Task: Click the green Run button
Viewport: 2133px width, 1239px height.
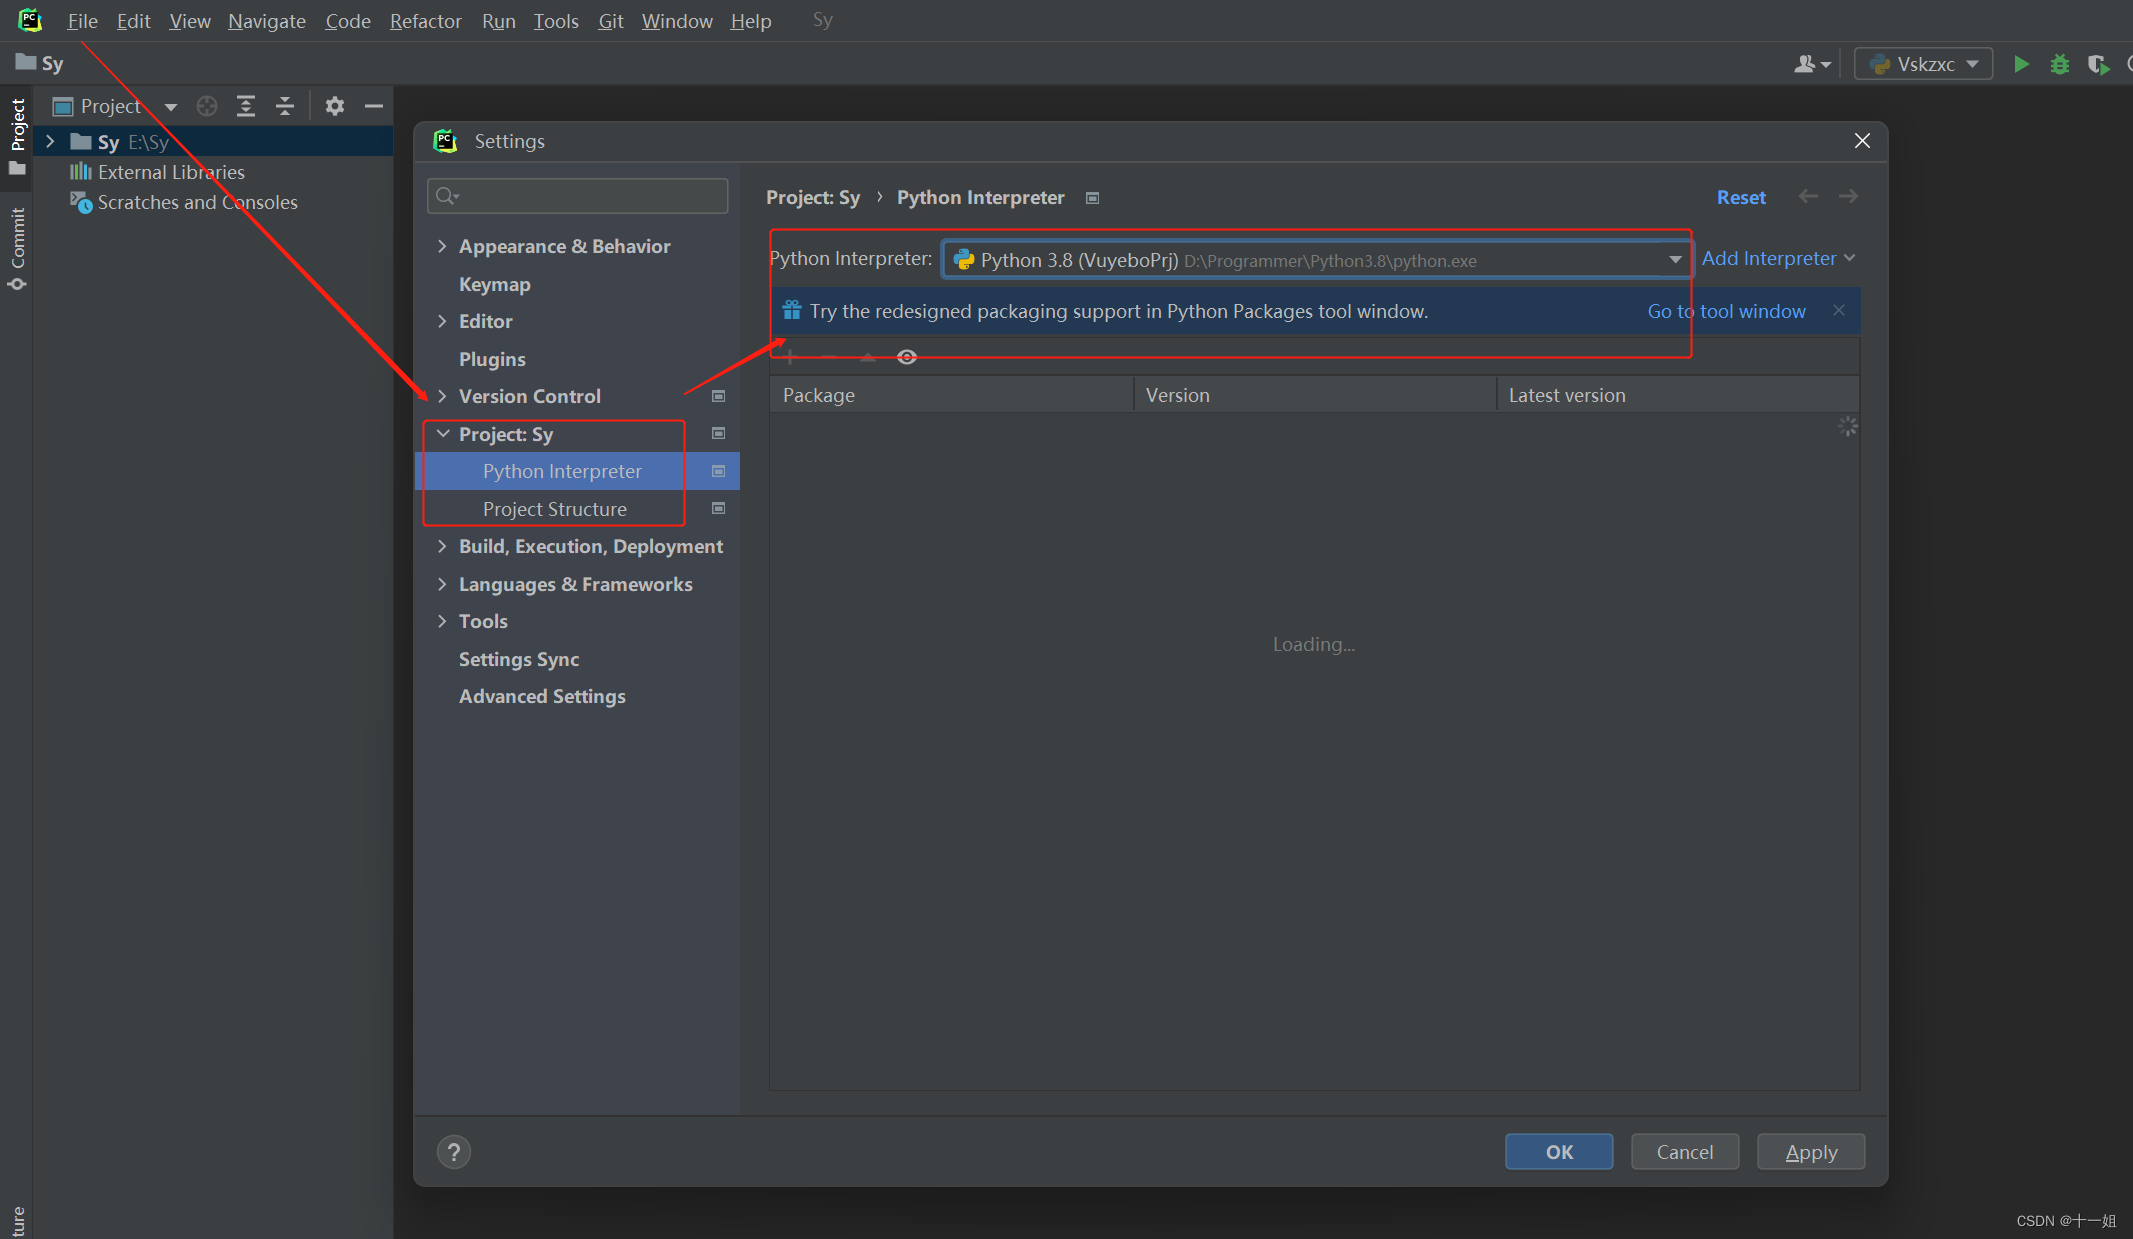Action: (2021, 64)
